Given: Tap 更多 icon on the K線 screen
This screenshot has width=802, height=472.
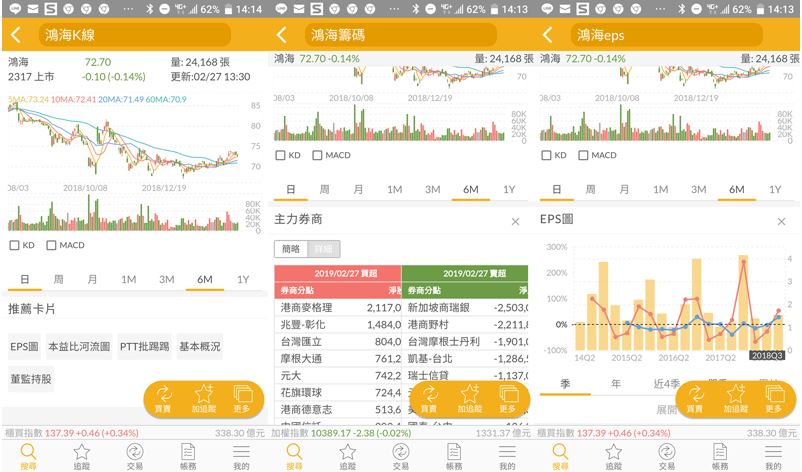Looking at the screenshot, I should (242, 399).
